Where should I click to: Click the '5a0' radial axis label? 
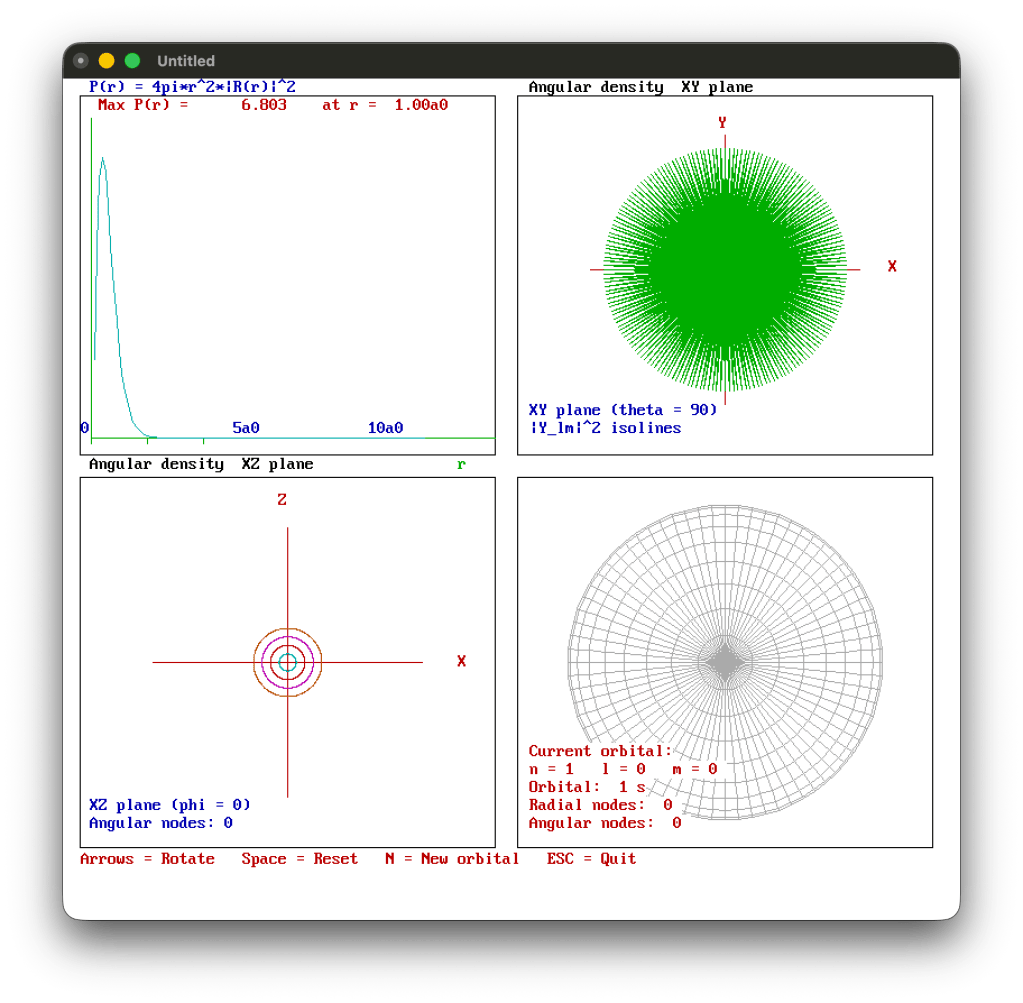click(246, 428)
